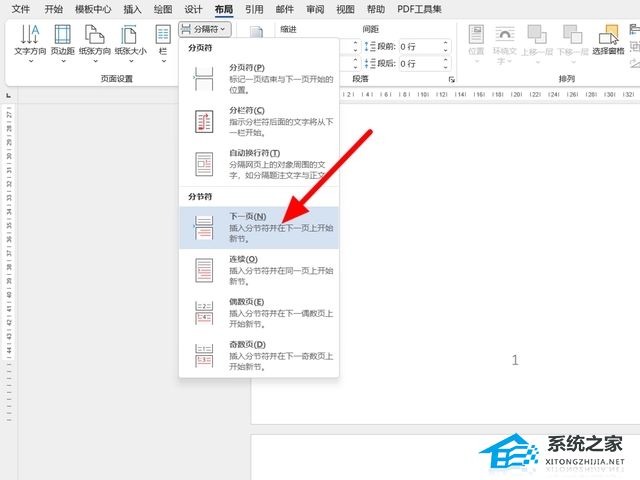This screenshot has height=480, width=640.
Task: Expand the 纸张方向 dropdown arrow
Action: click(x=95, y=61)
